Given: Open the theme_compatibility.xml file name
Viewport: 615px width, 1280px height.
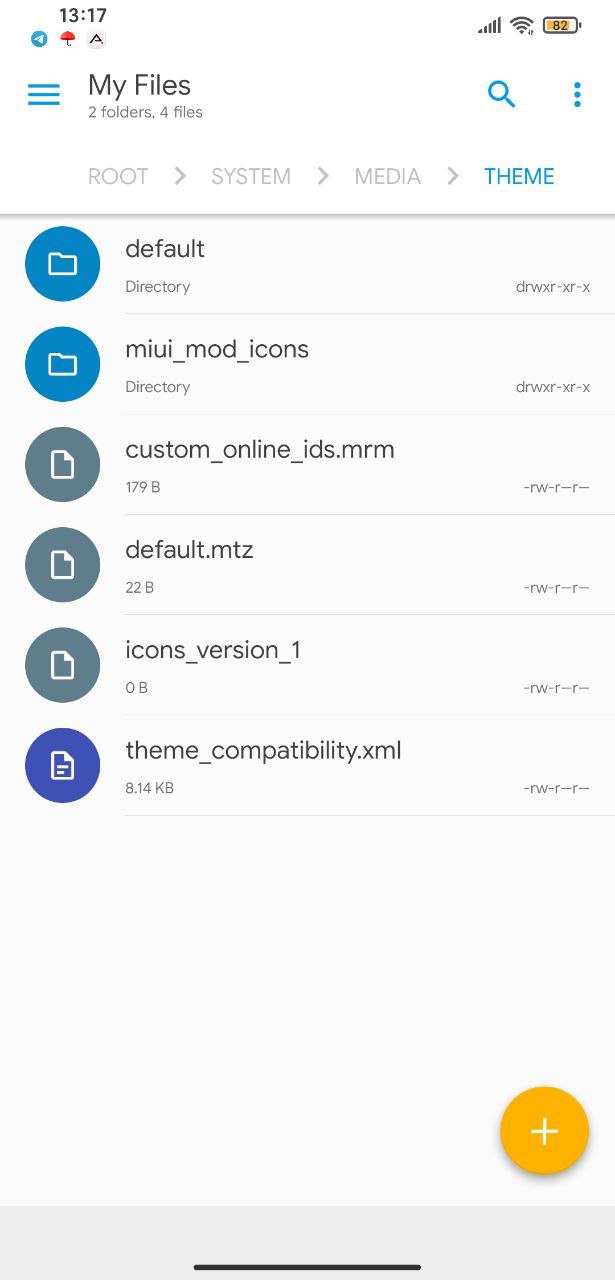Looking at the screenshot, I should pos(263,750).
